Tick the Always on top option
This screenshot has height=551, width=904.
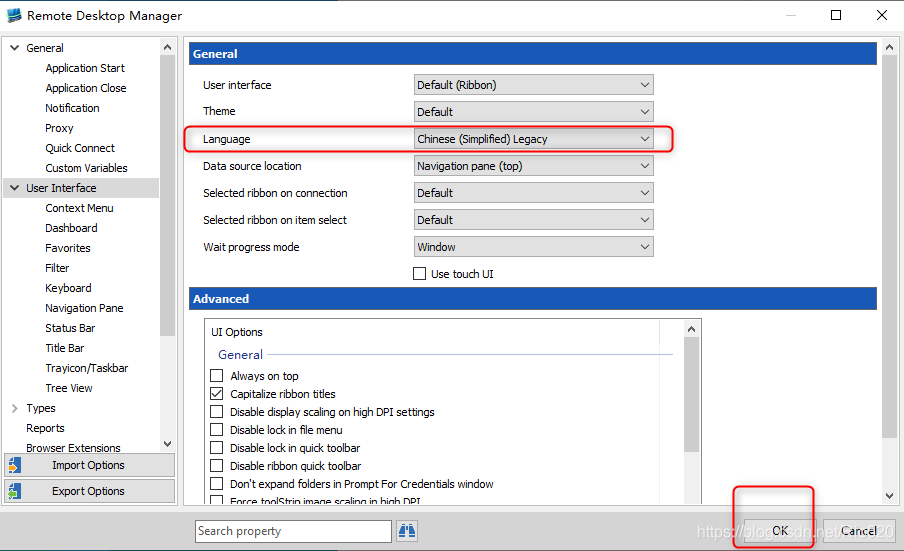pyautogui.click(x=217, y=376)
